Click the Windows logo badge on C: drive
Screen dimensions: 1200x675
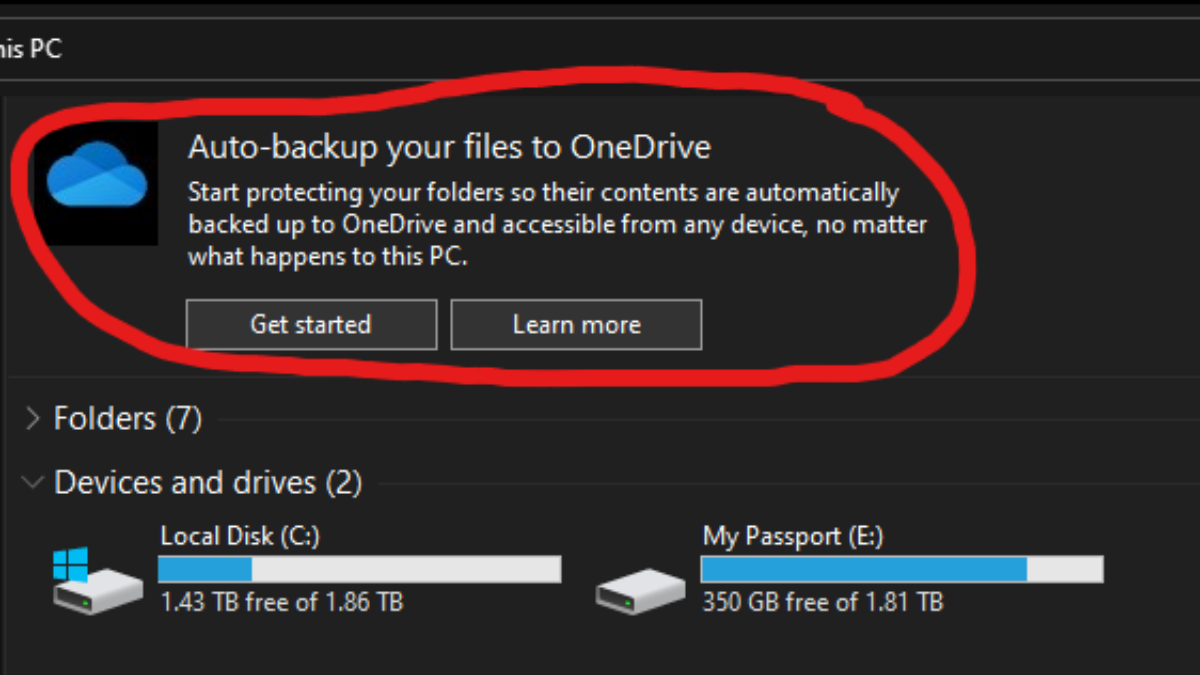click(71, 563)
